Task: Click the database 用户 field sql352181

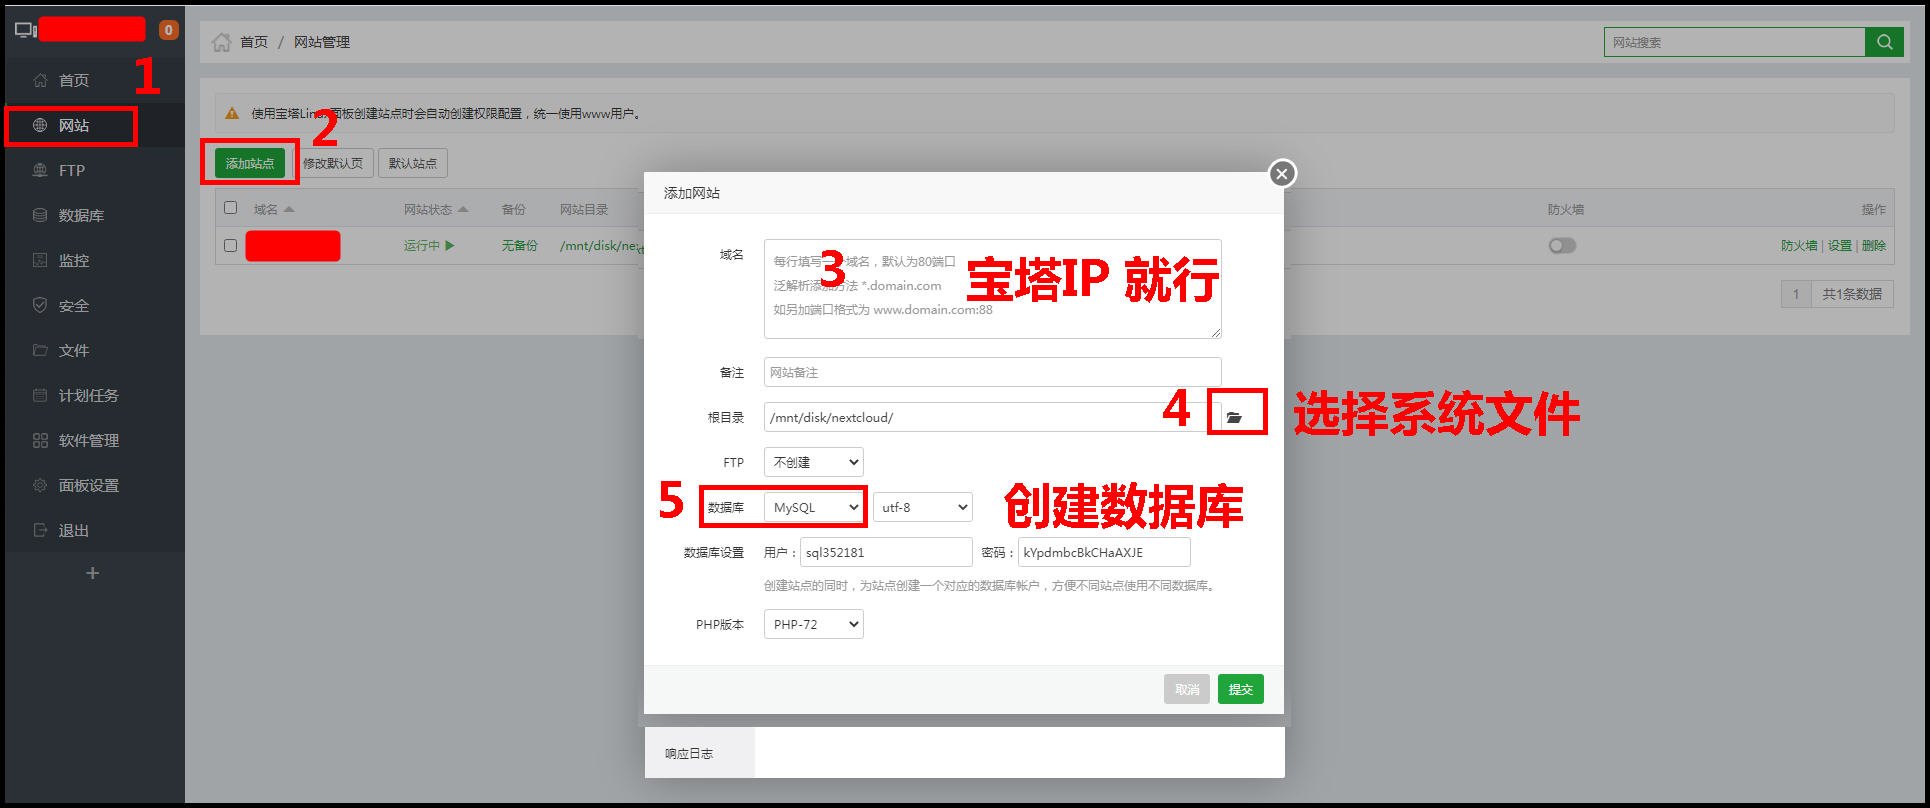Action: (x=886, y=552)
